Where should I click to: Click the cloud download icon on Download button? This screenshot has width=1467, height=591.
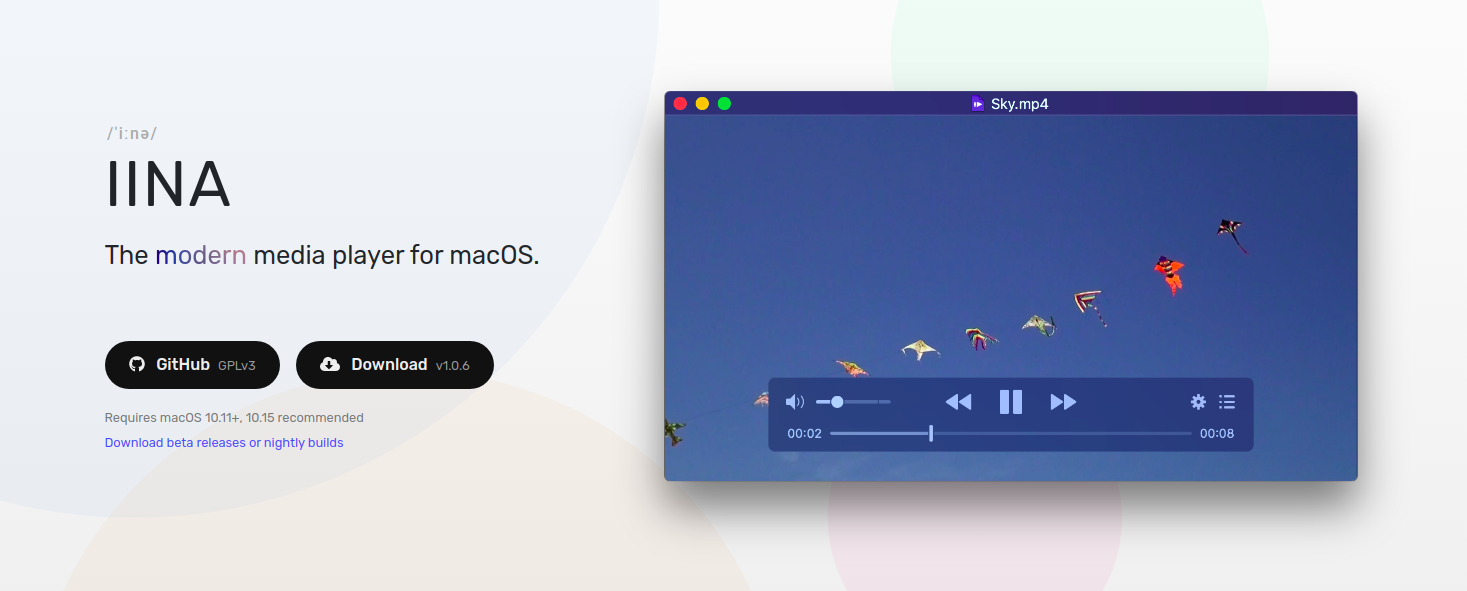pyautogui.click(x=330, y=364)
